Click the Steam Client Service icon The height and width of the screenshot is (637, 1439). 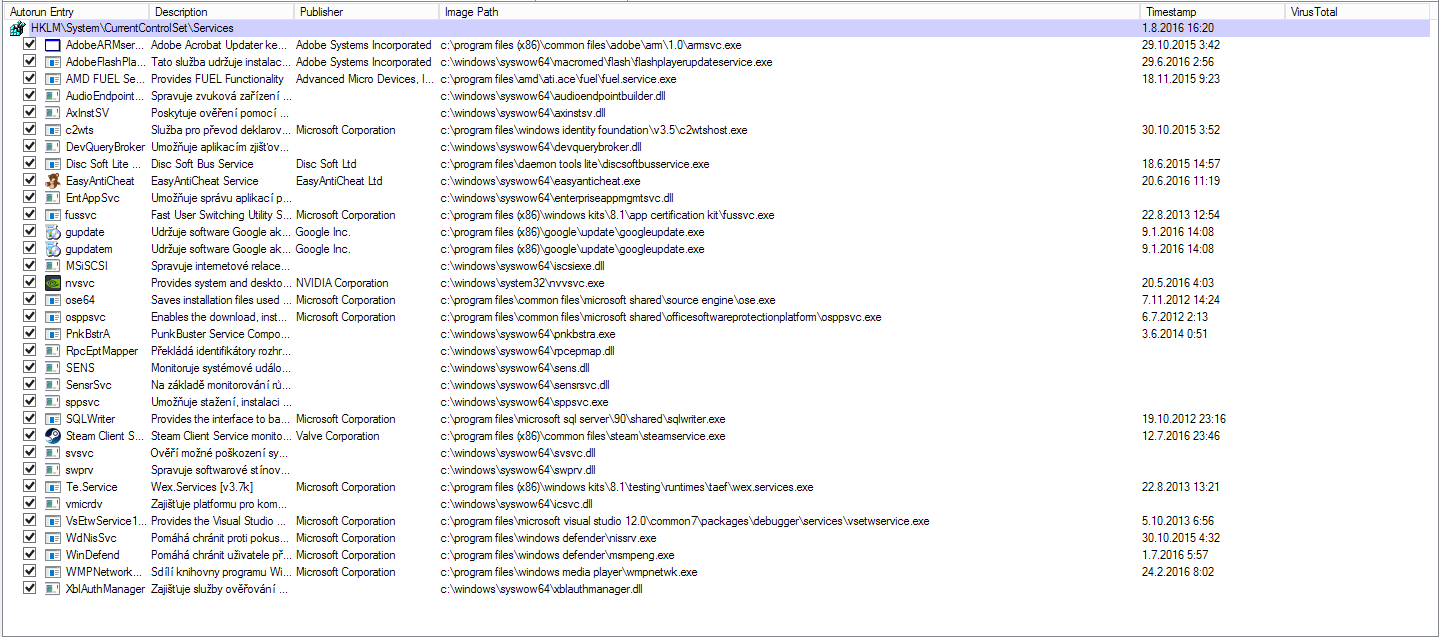coord(53,436)
